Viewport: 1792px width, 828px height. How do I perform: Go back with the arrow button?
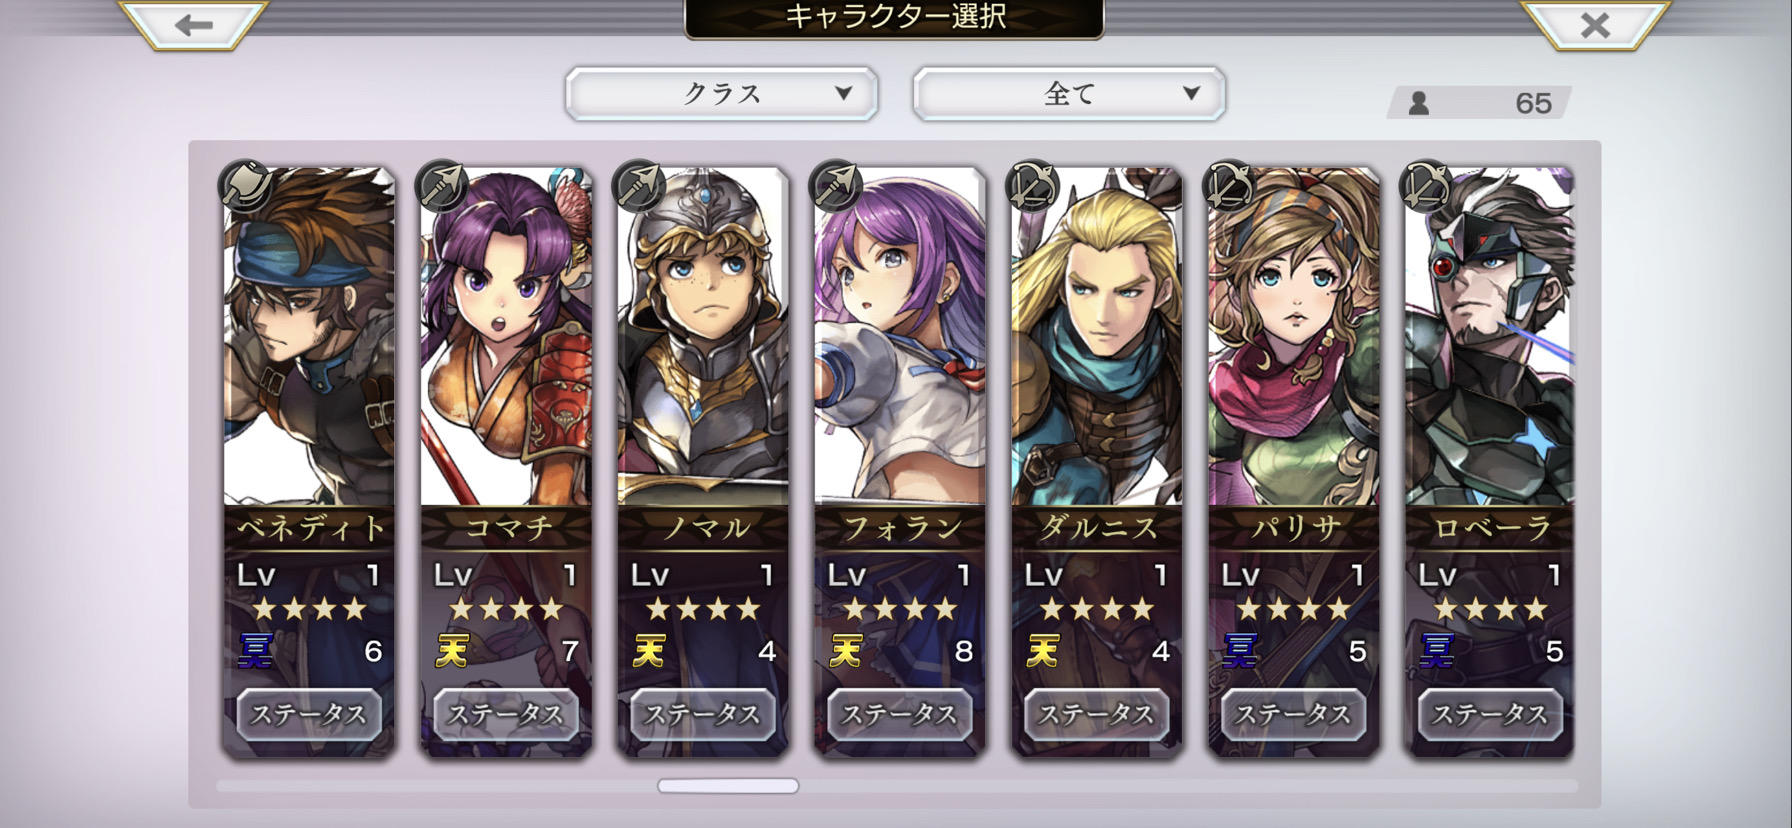pos(194,24)
